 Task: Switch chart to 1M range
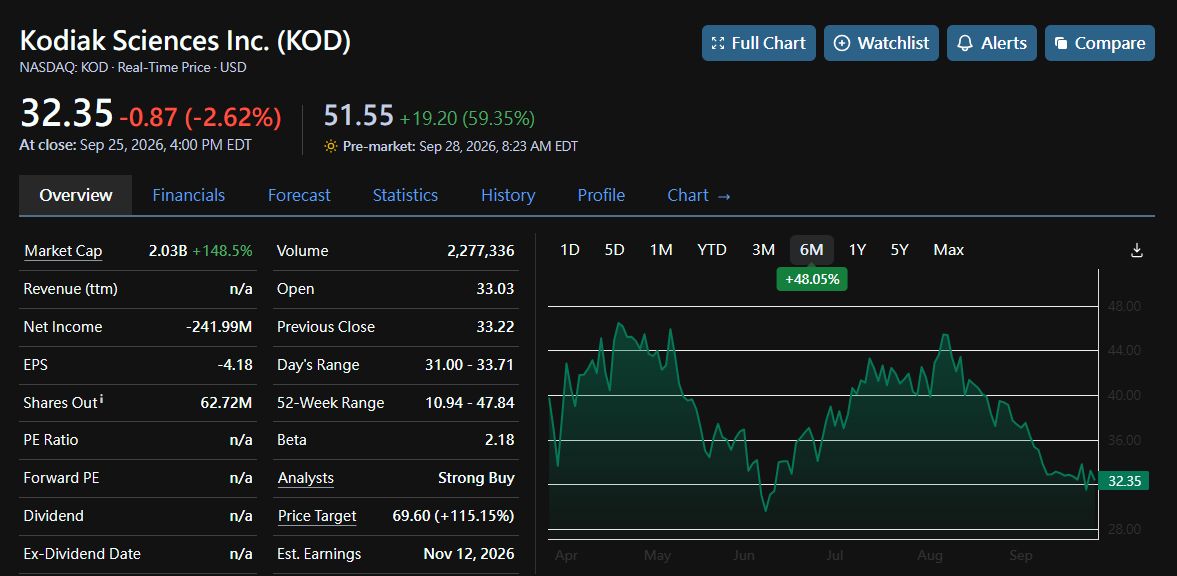pos(661,249)
